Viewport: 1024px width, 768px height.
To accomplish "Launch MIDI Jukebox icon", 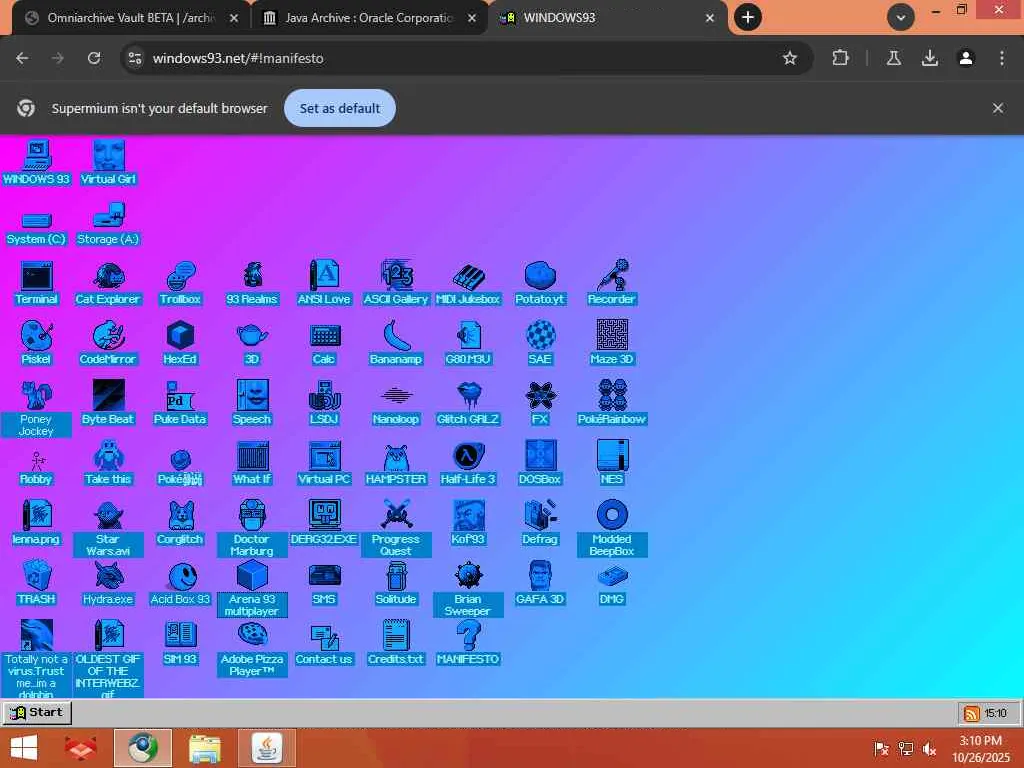I will click(468, 283).
